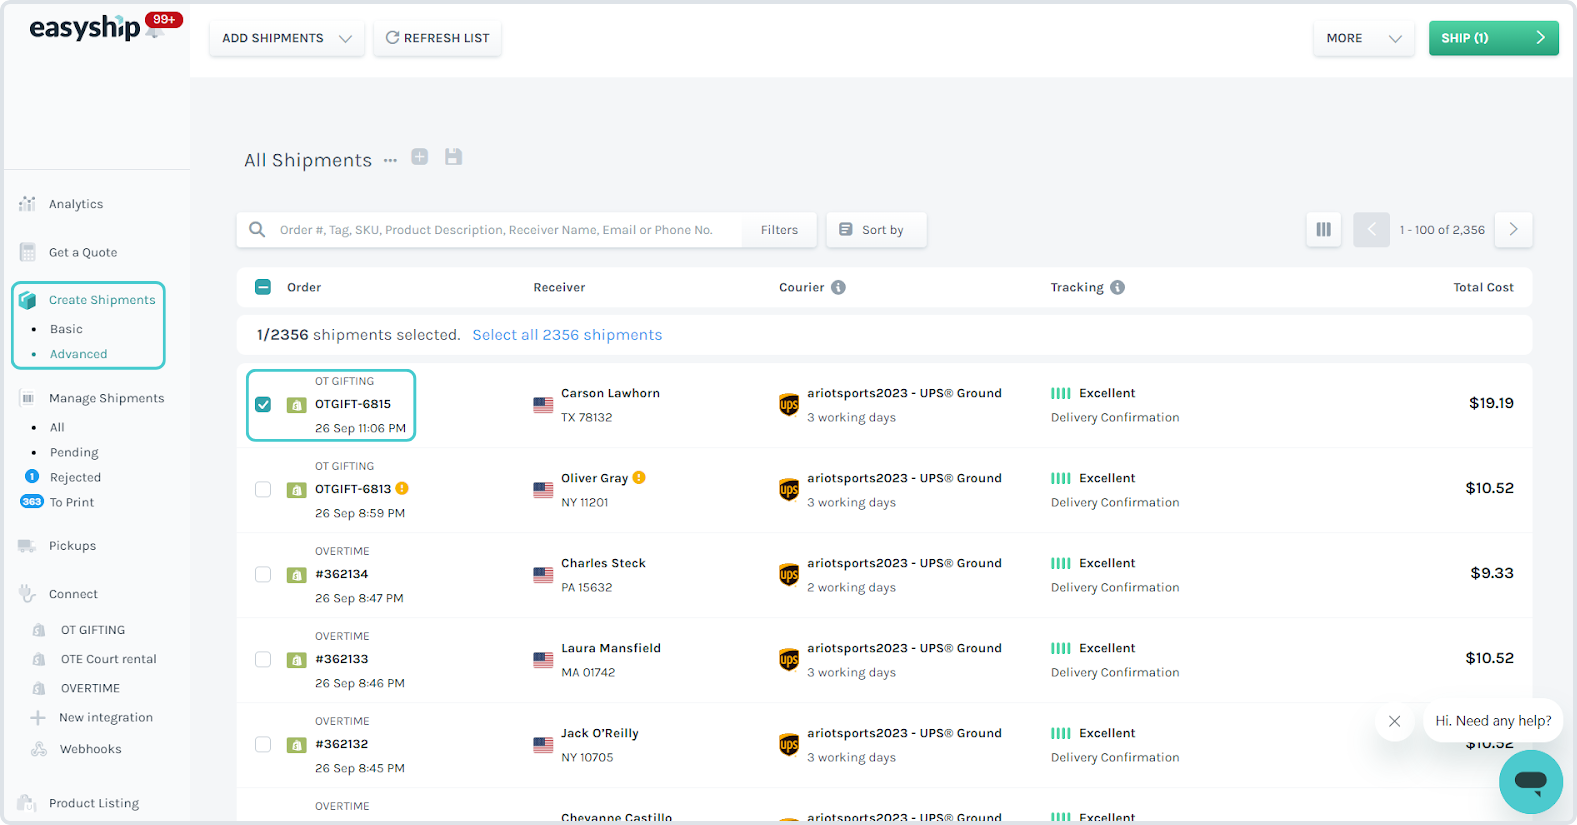Click the Manage Shipments icon
The width and height of the screenshot is (1577, 825).
pos(27,398)
